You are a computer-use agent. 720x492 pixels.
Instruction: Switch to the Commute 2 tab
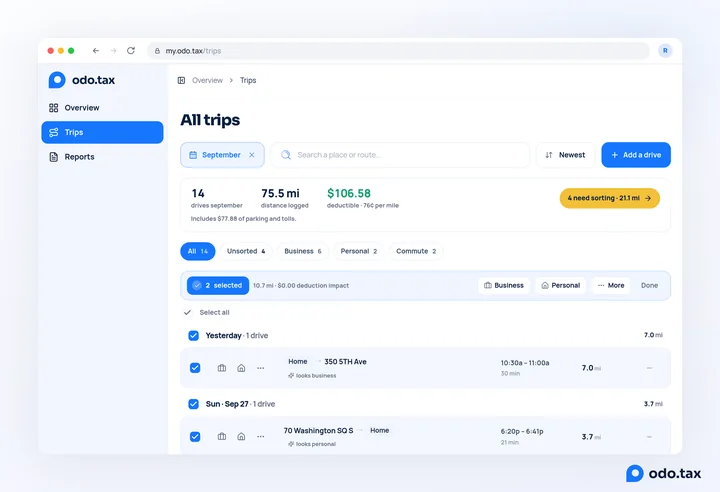(416, 251)
